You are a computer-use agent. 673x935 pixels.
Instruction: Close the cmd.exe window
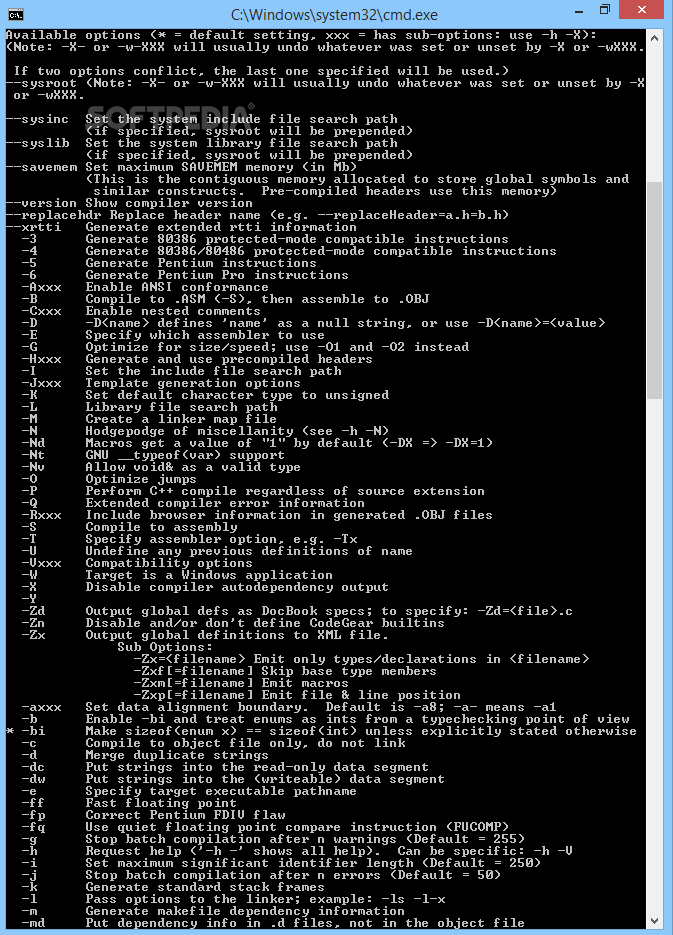click(x=642, y=10)
